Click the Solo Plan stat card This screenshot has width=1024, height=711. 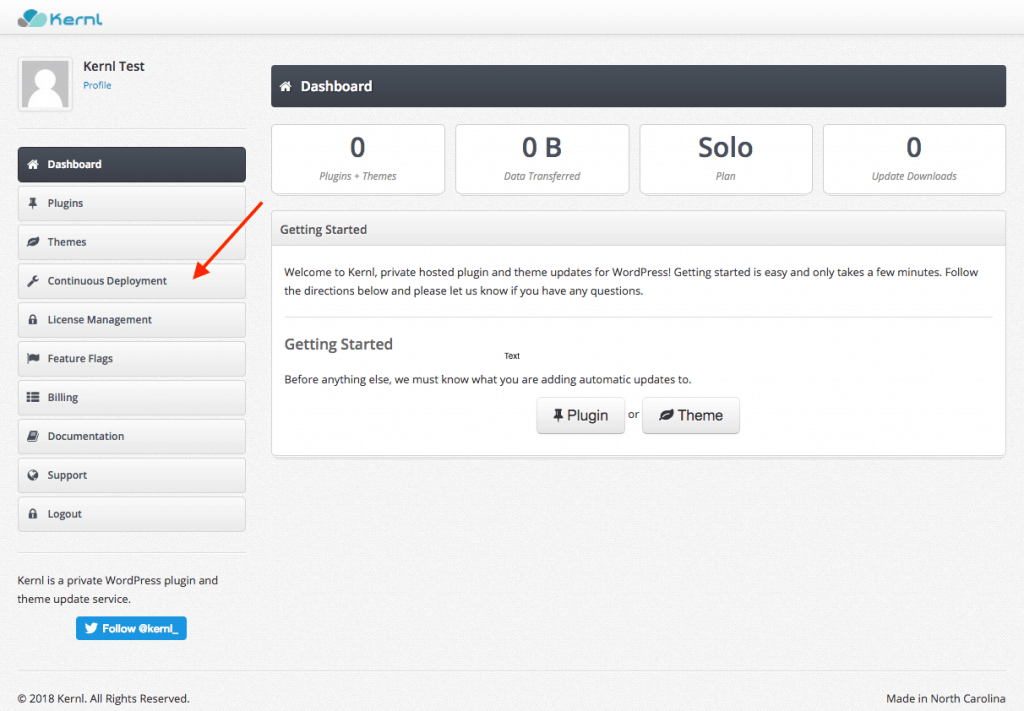point(726,159)
